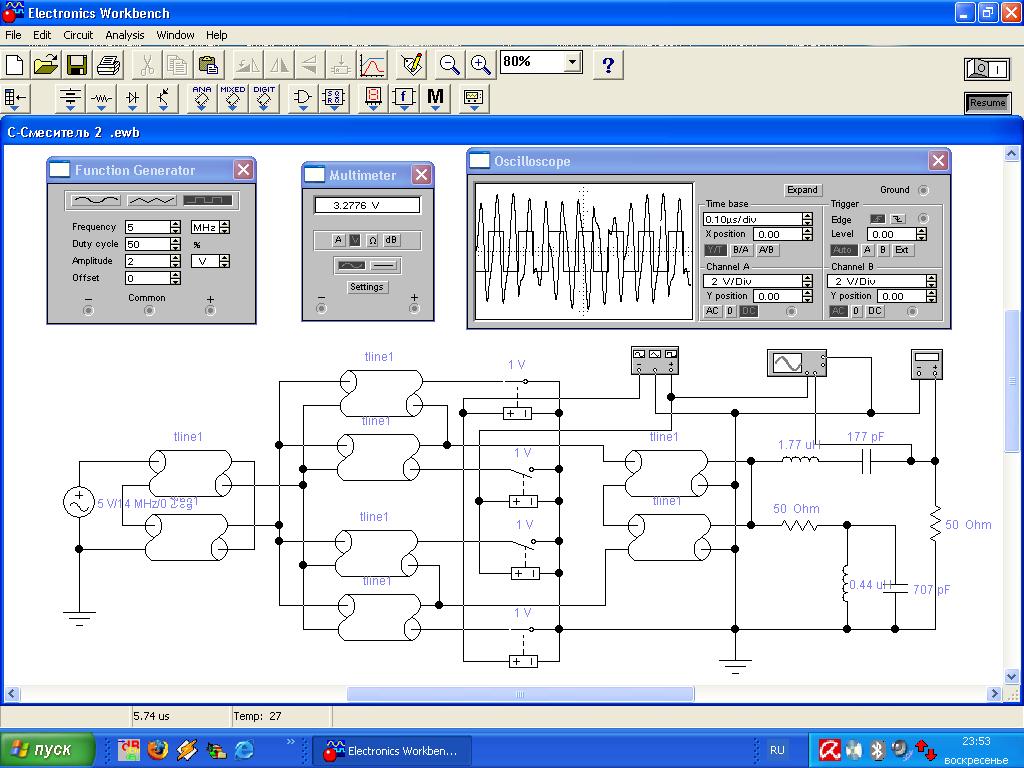Open the Analysis menu
The height and width of the screenshot is (768, 1024).
pyautogui.click(x=125, y=35)
